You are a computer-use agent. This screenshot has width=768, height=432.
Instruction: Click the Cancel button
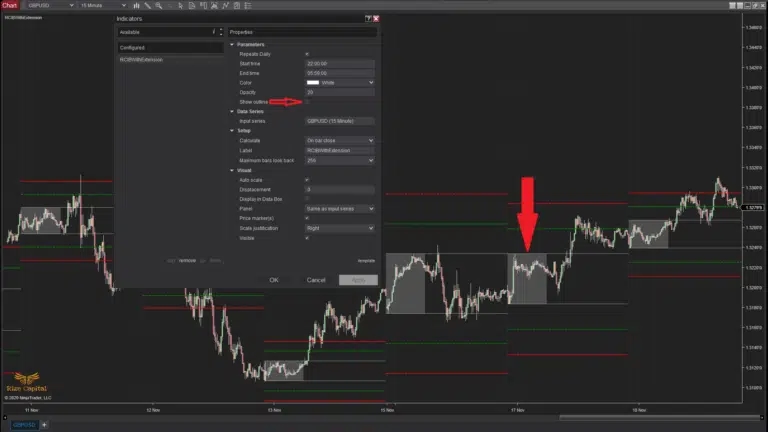[316, 280]
